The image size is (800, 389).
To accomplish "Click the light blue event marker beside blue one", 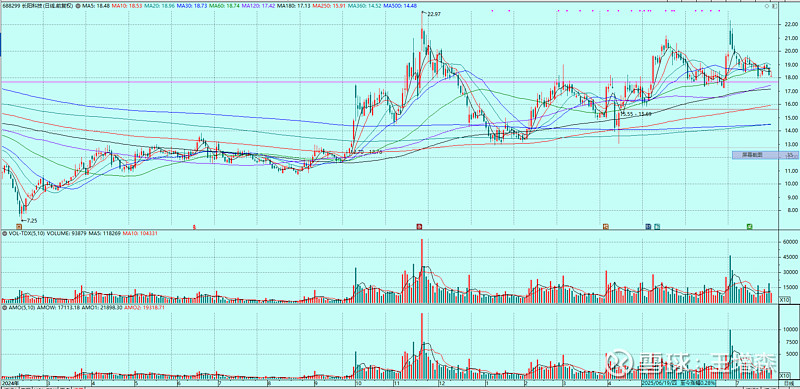I will (657, 226).
